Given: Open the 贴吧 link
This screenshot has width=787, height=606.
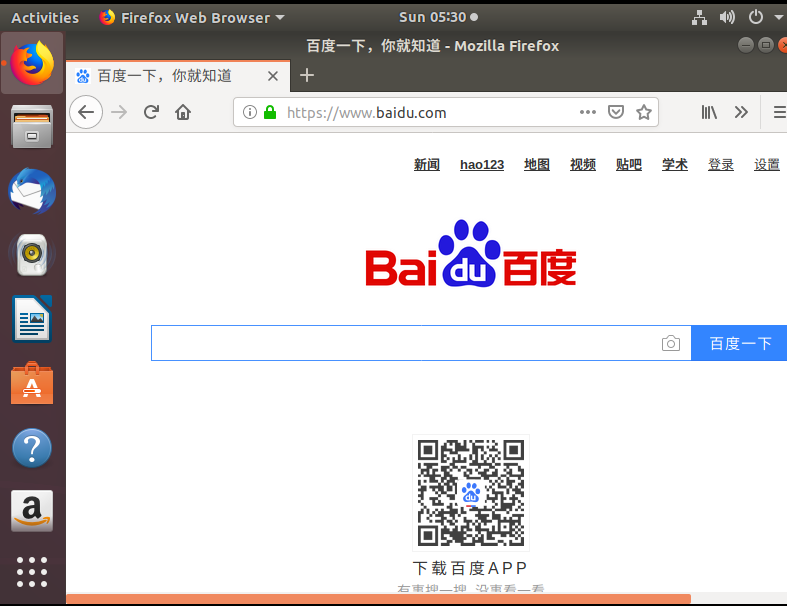Looking at the screenshot, I should 629,165.
